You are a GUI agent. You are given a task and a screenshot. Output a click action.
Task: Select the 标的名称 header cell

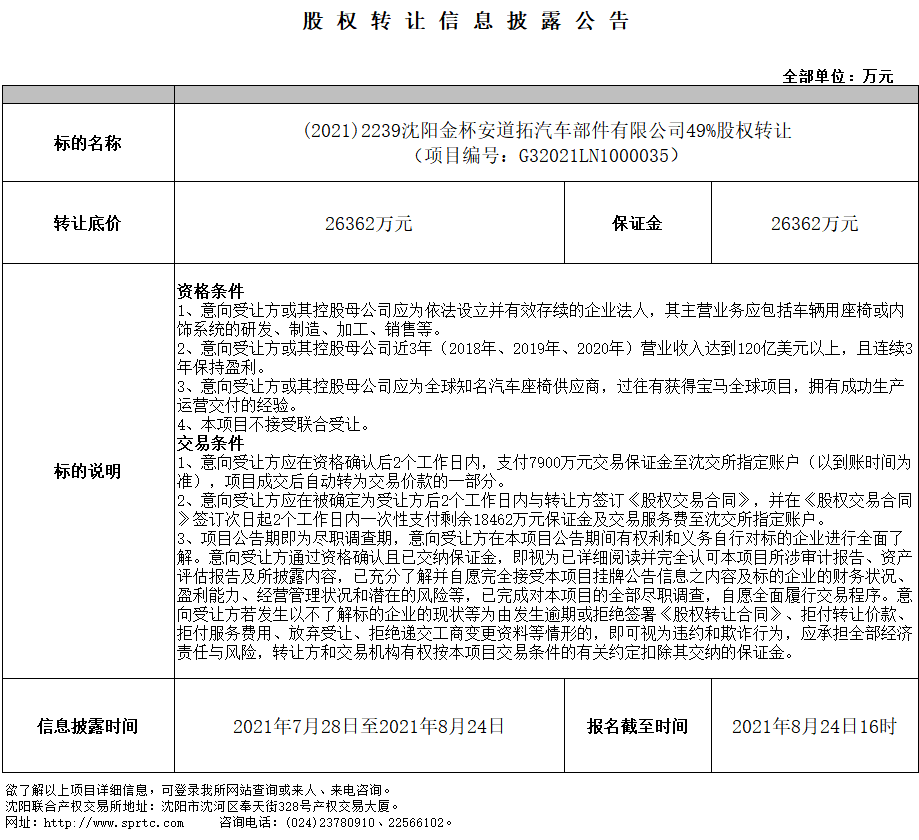tap(88, 143)
